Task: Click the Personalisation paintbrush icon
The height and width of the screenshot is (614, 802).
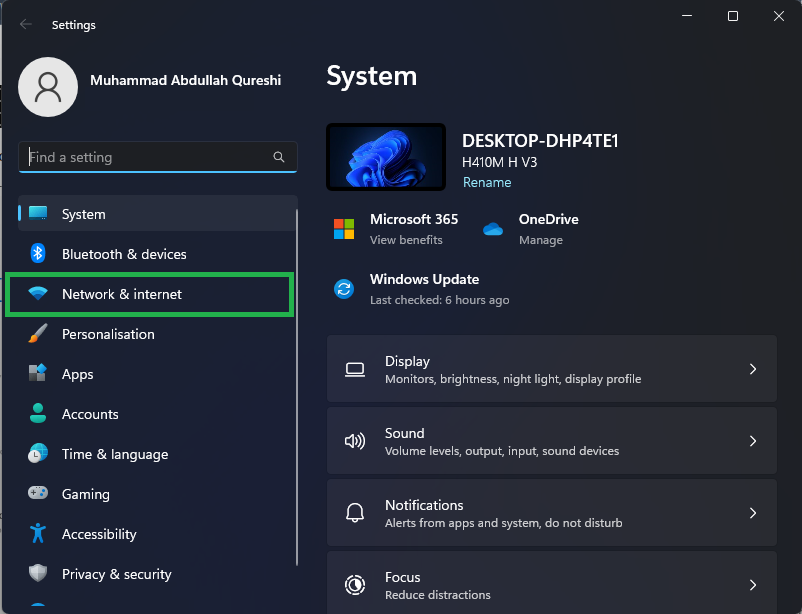Action: tap(38, 334)
